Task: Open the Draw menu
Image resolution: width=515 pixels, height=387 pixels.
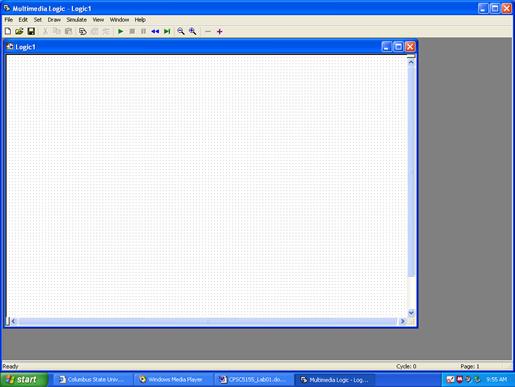Action: (54, 20)
